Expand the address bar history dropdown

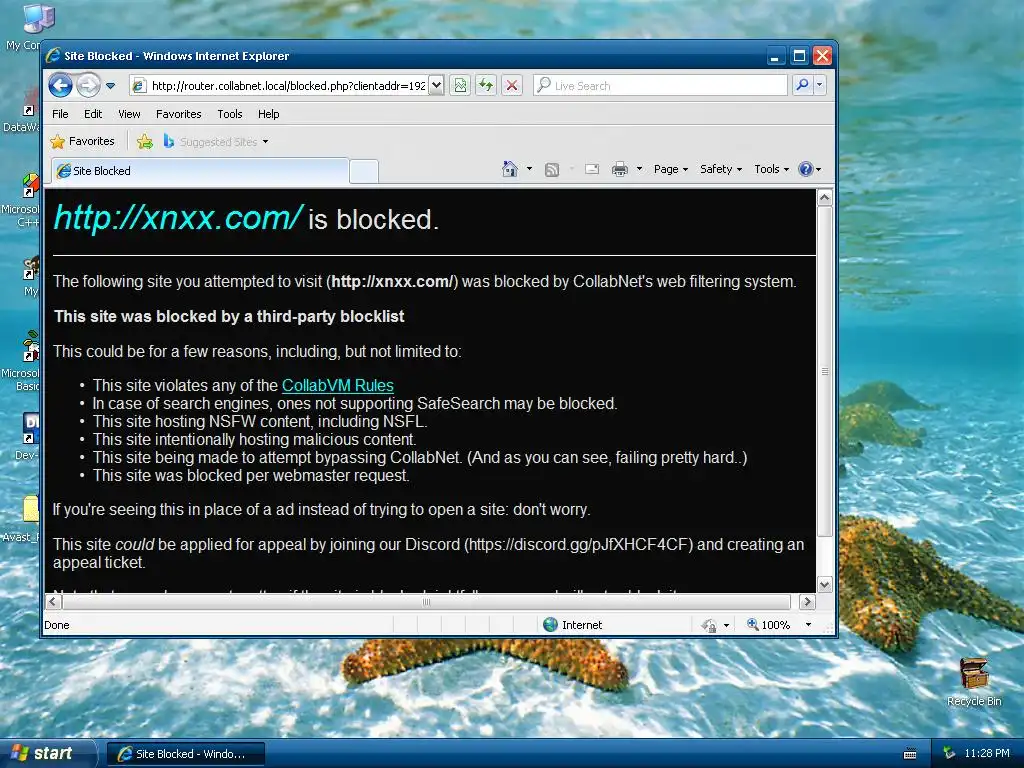[437, 86]
